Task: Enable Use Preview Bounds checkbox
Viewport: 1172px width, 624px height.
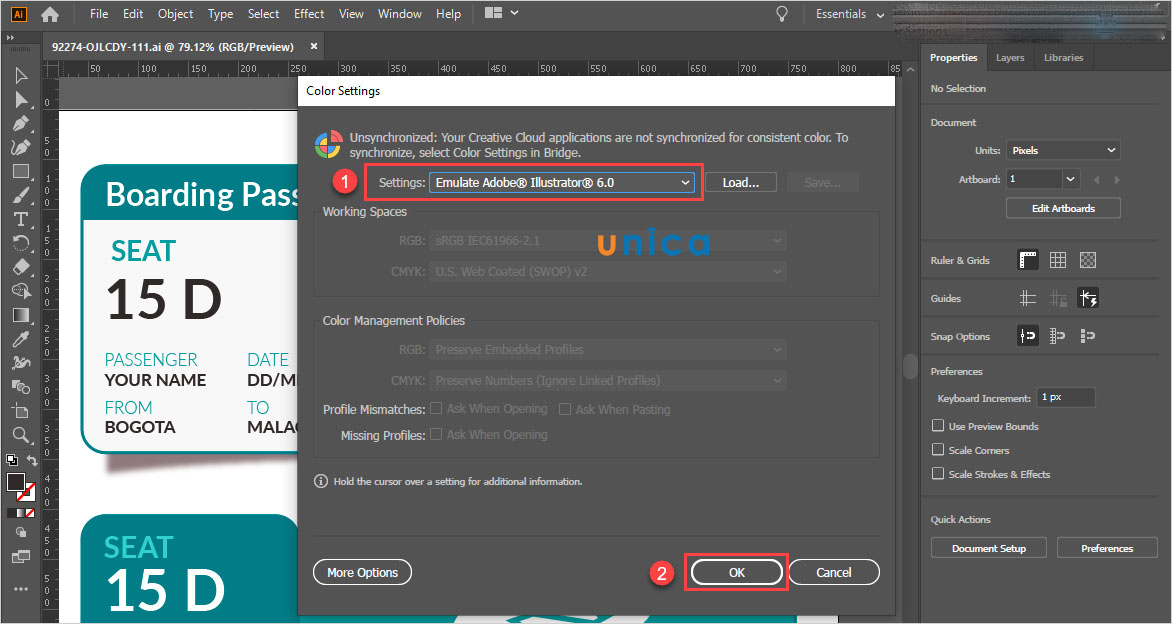Action: click(x=938, y=426)
